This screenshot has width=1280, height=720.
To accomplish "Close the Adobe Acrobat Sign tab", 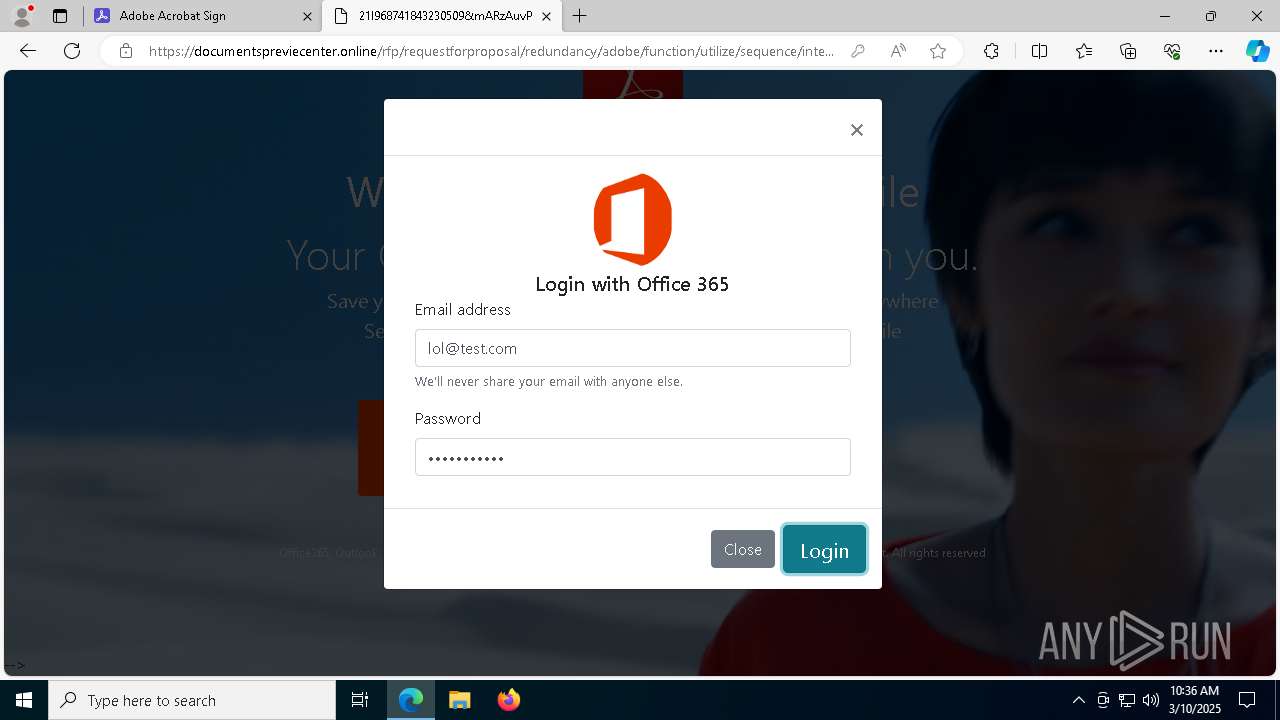I will pos(307,16).
